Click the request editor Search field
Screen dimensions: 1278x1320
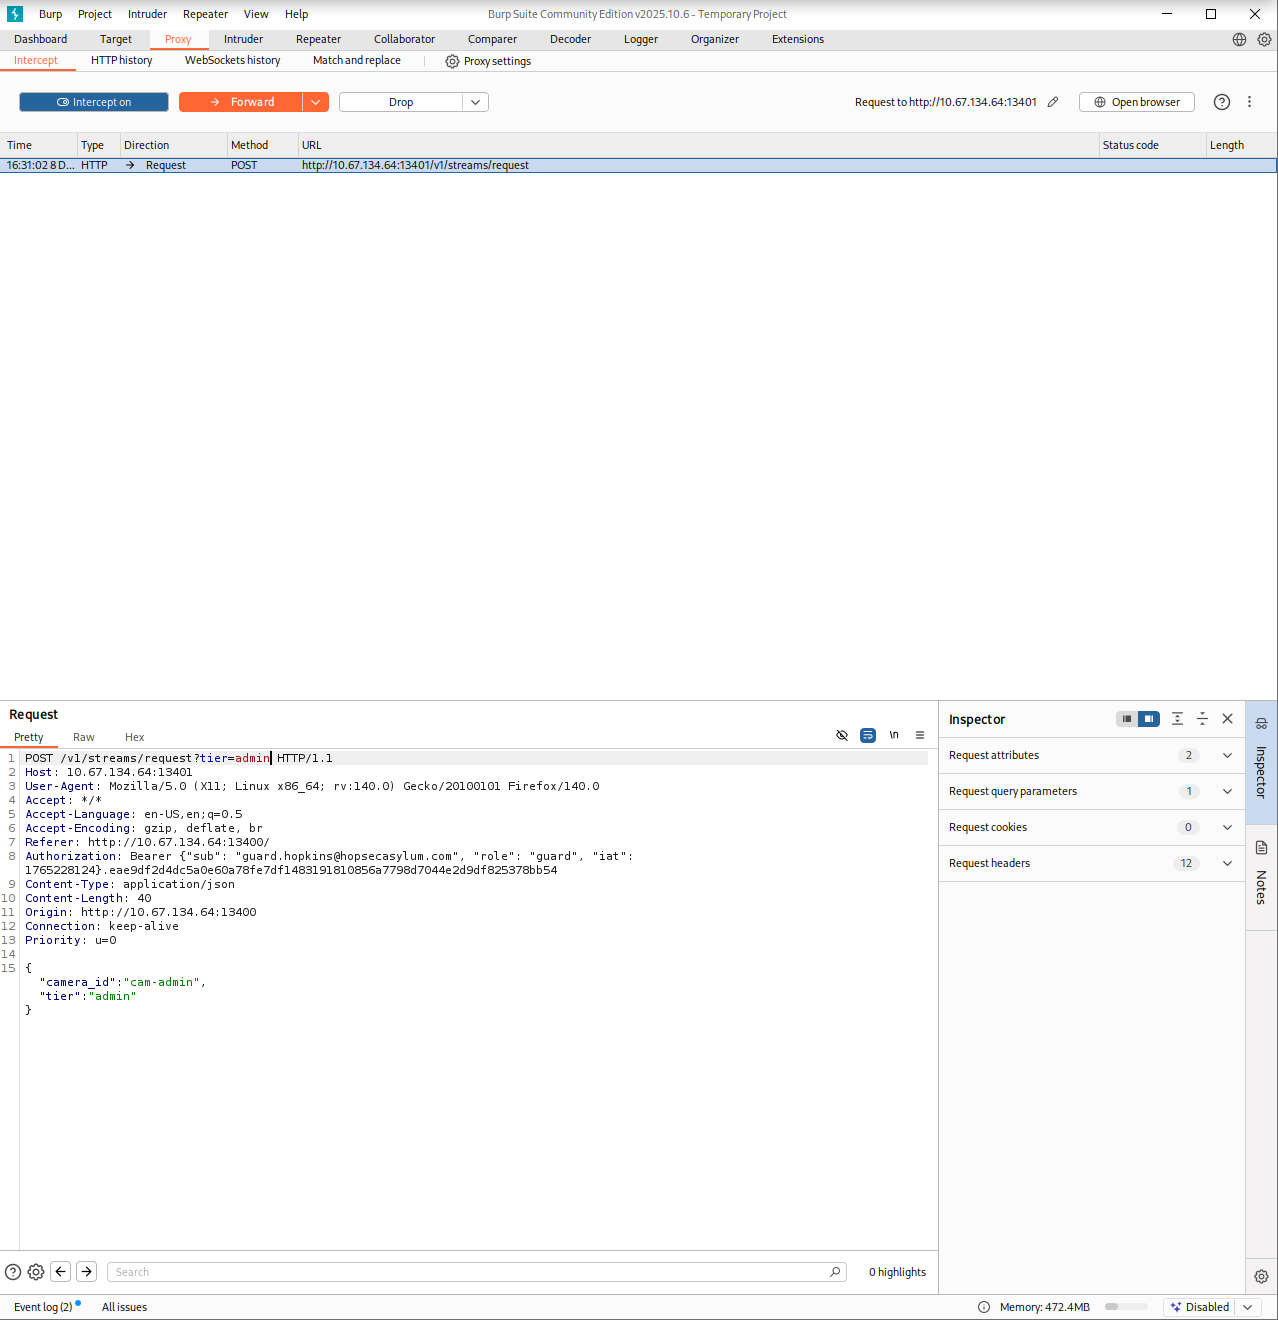point(470,1272)
